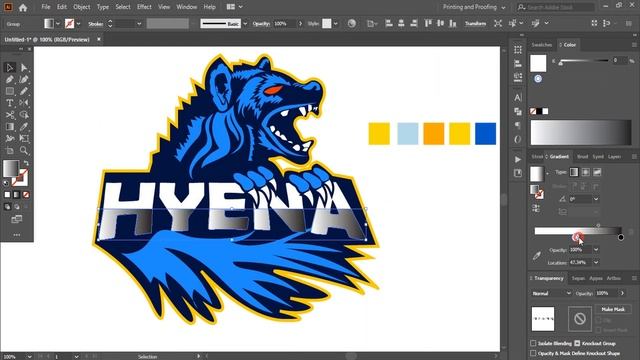Select Freeform gradient type

click(x=597, y=172)
